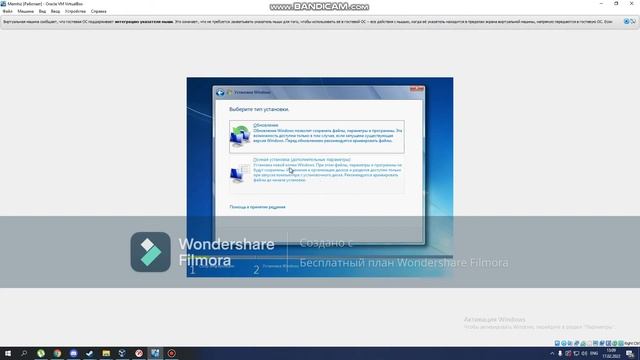Show hidden tray icons chevron
Image resolution: width=640 pixels, height=360 pixels.
pos(552,353)
